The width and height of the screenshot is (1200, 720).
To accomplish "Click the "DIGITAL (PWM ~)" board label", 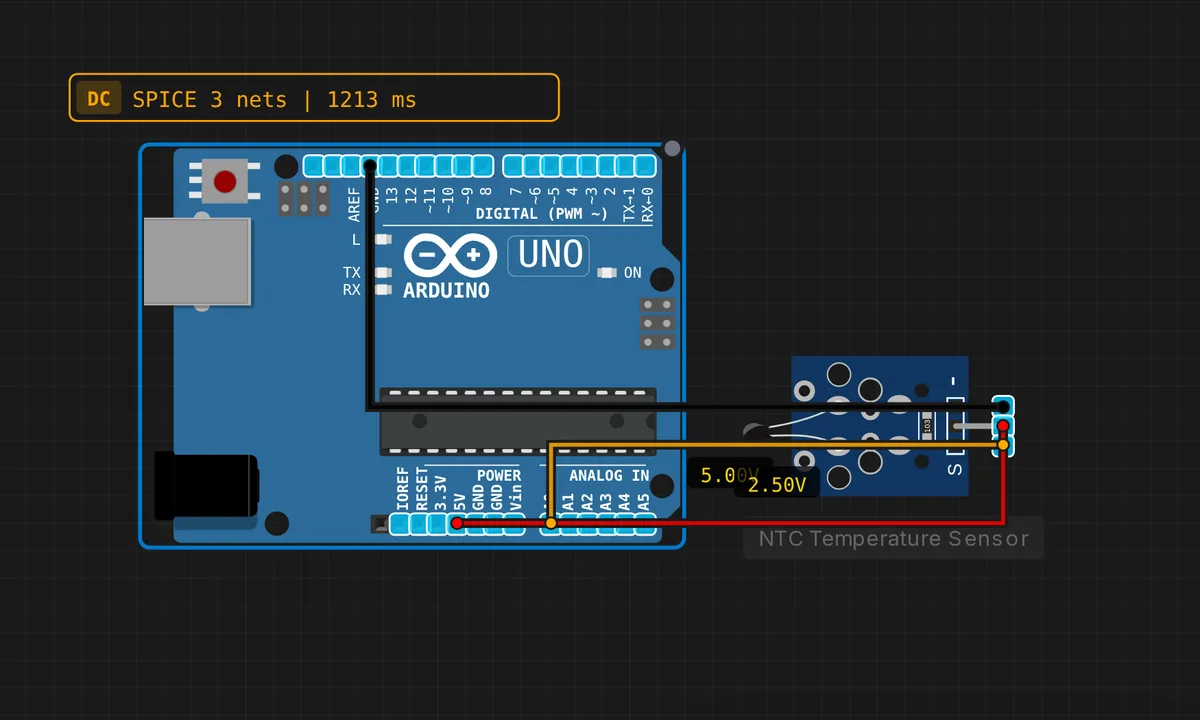I will point(541,214).
